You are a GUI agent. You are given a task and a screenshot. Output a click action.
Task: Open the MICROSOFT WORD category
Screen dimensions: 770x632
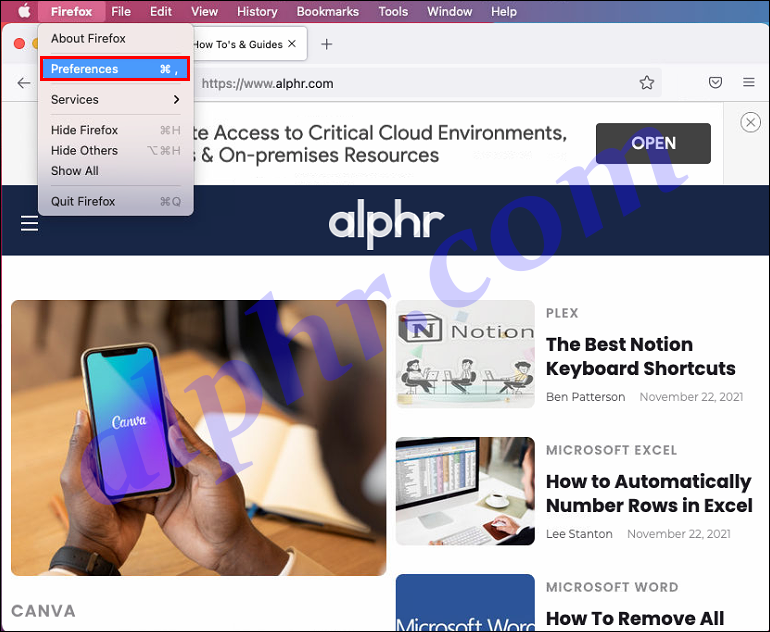612,587
